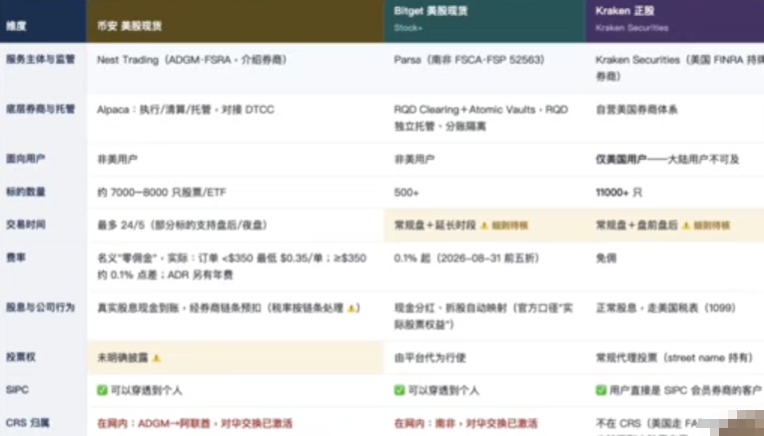Select the 币安 美股现货 column header

(129, 26)
